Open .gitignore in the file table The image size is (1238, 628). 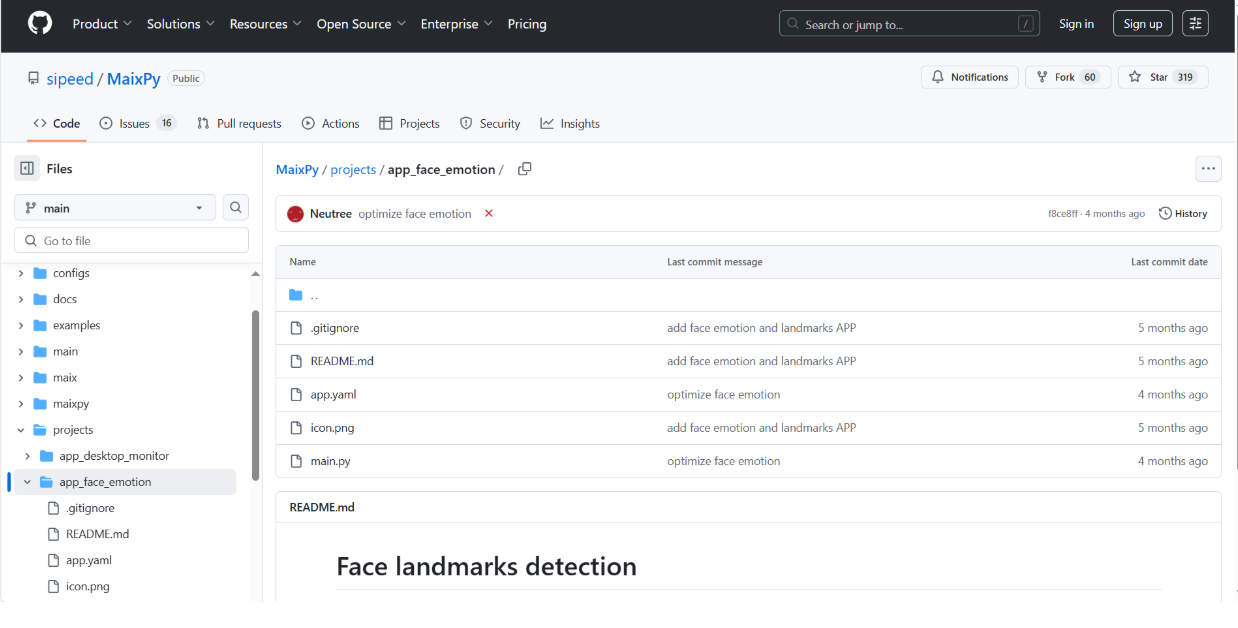pos(335,328)
